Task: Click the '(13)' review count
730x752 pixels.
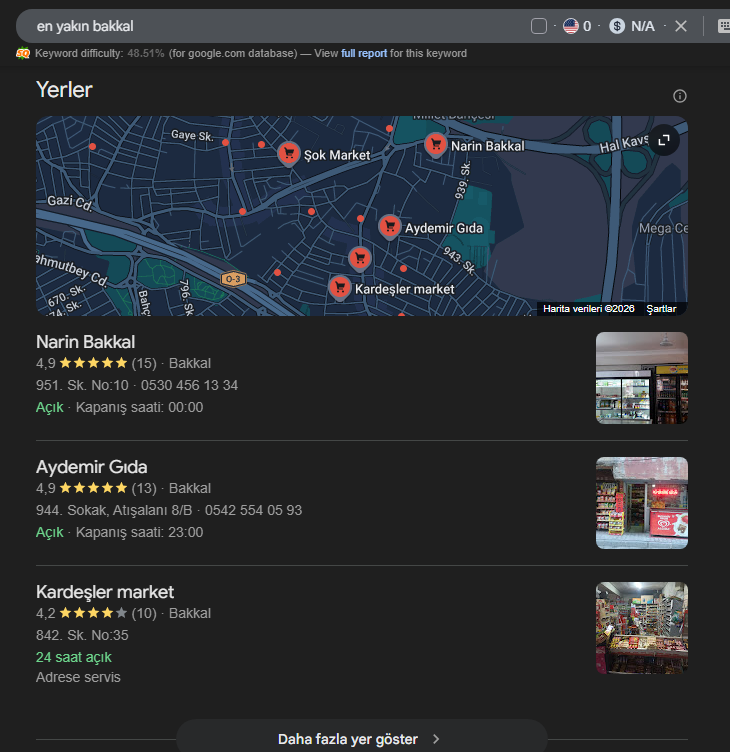Action: 144,488
